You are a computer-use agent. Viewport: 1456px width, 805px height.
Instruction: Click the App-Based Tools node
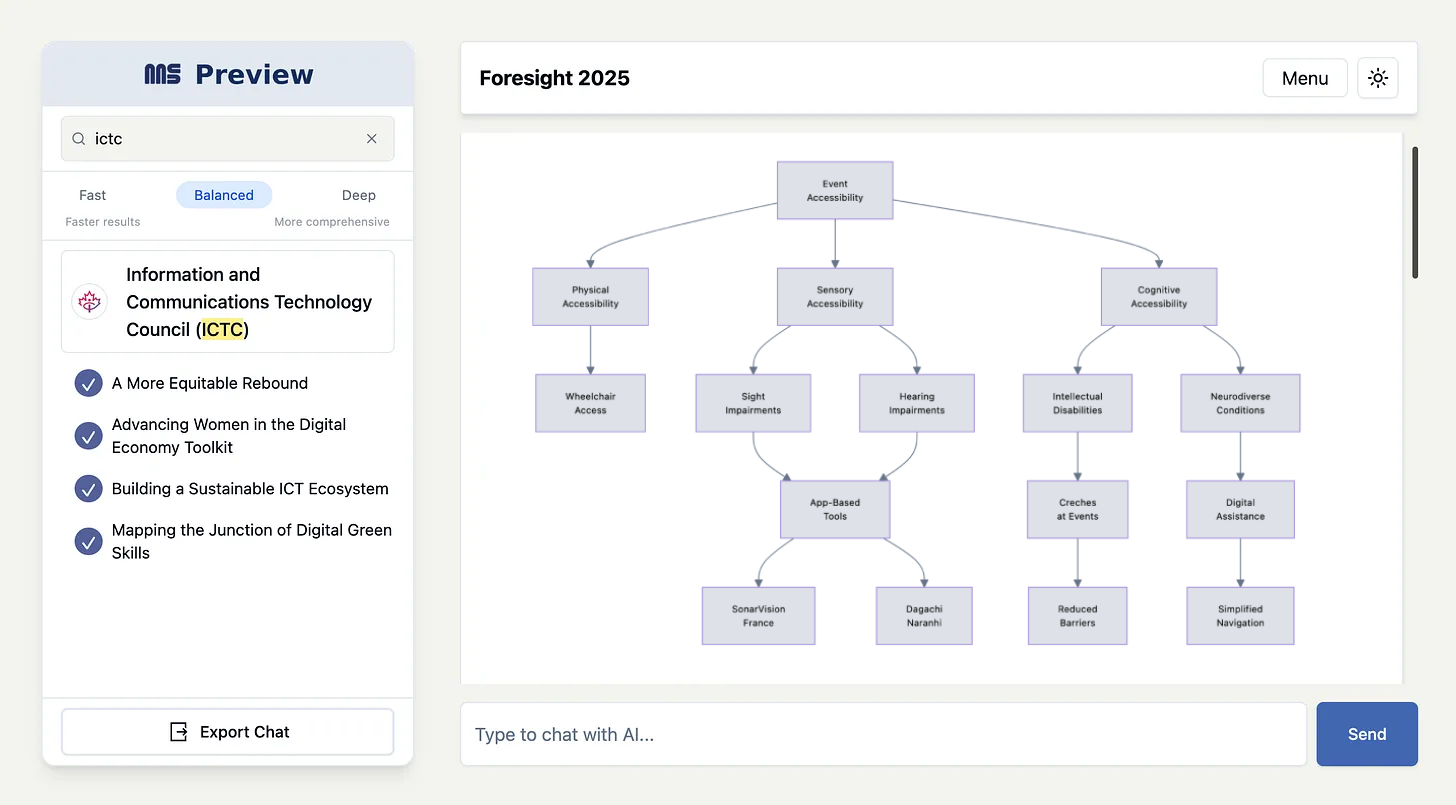point(835,509)
